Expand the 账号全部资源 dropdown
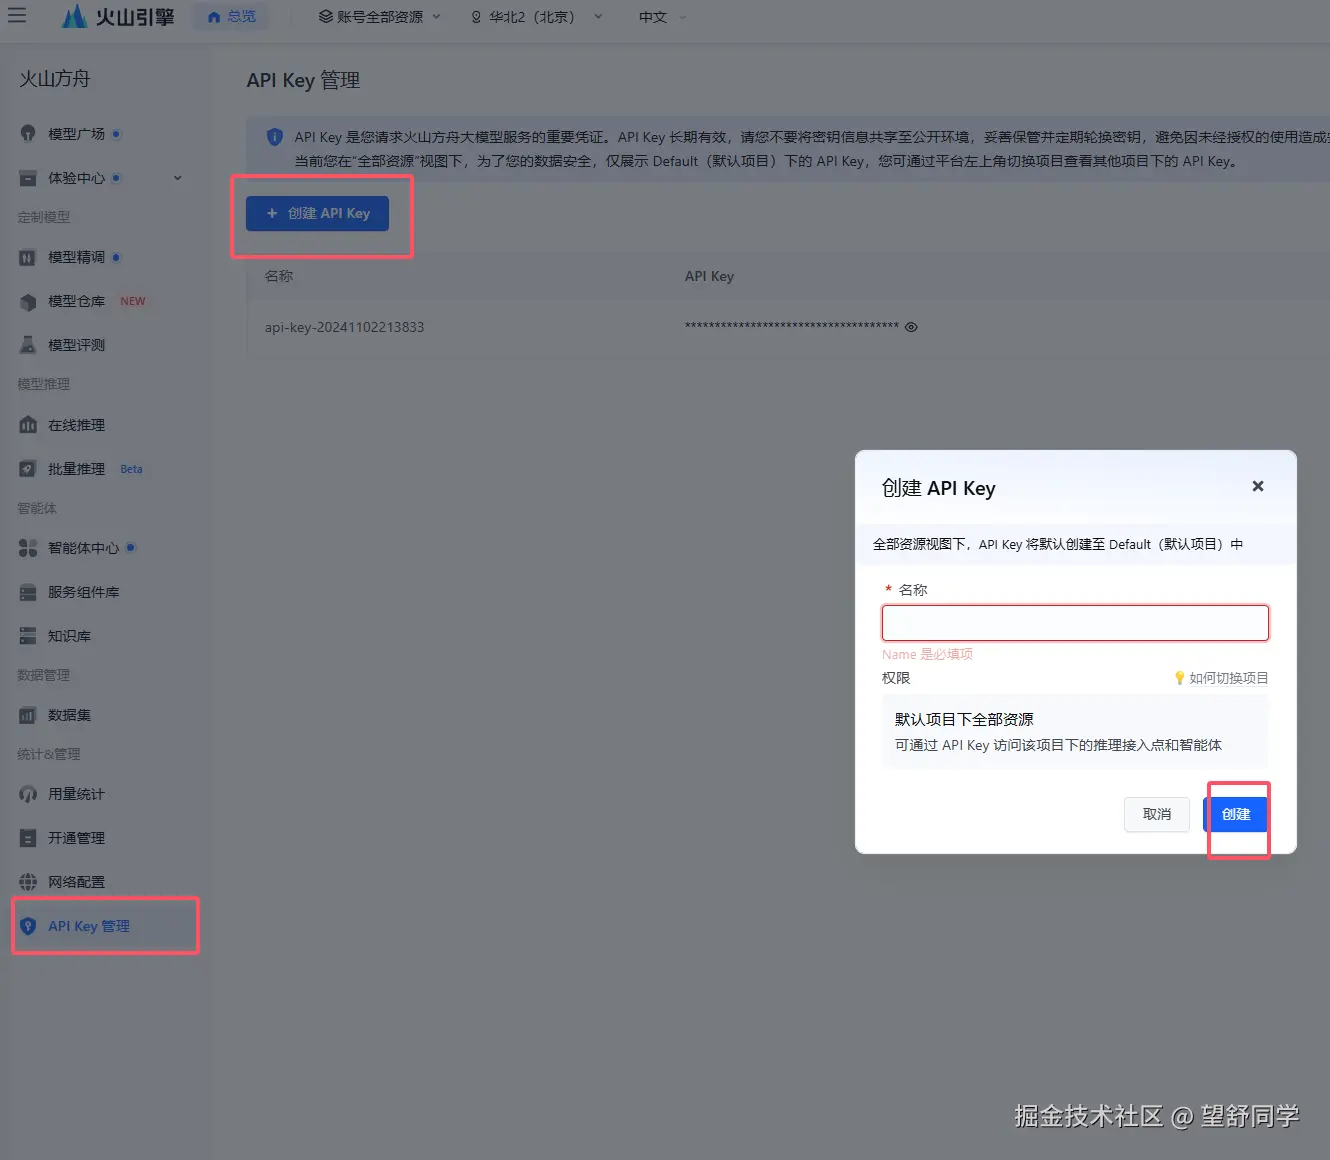This screenshot has width=1330, height=1160. (379, 16)
